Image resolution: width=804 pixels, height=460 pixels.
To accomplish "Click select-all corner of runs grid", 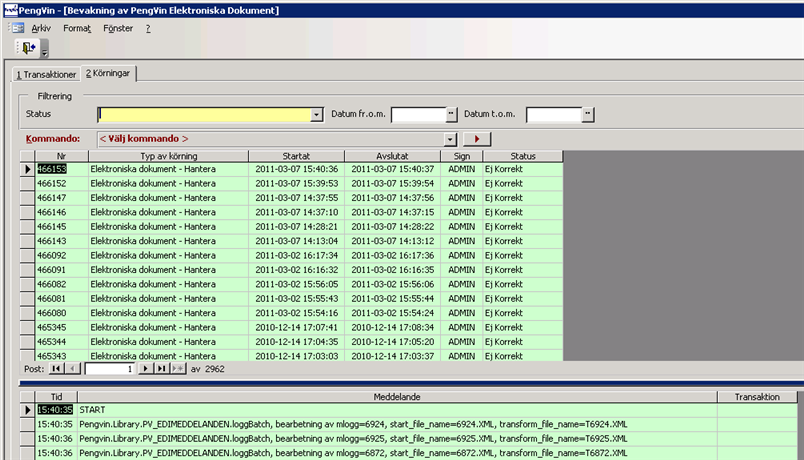I will coord(27,156).
